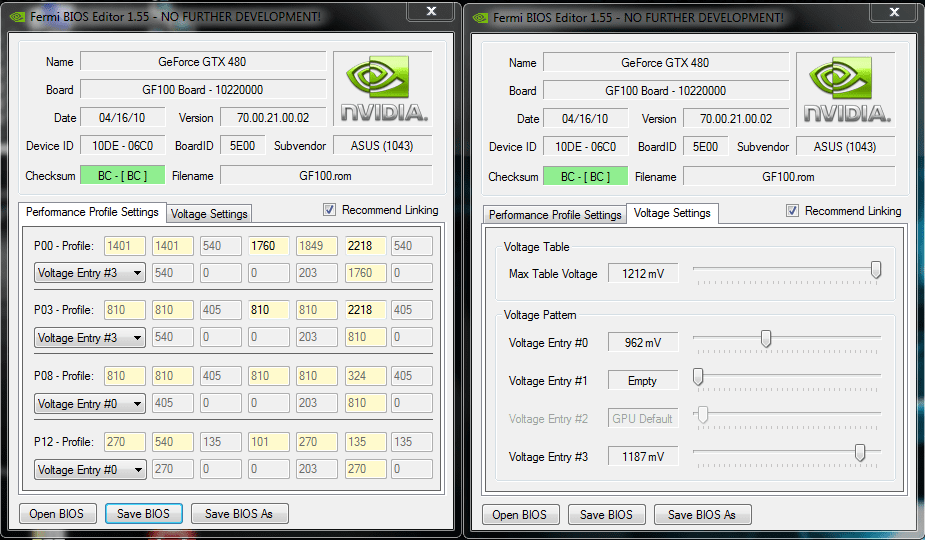
Task: Open P12 profile Voltage Entry #0 dropdown
Action: click(x=90, y=470)
